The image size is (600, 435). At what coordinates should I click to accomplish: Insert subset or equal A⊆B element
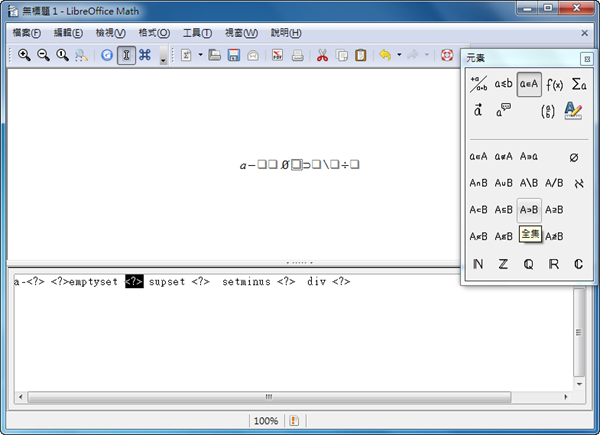pyautogui.click(x=503, y=210)
